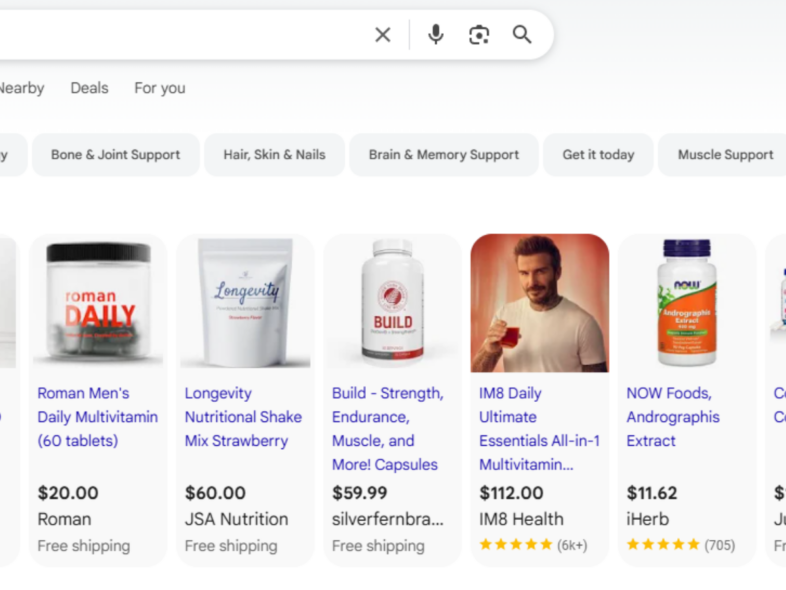
Task: Enable the Brain & Memory Support filter
Action: [x=443, y=155]
